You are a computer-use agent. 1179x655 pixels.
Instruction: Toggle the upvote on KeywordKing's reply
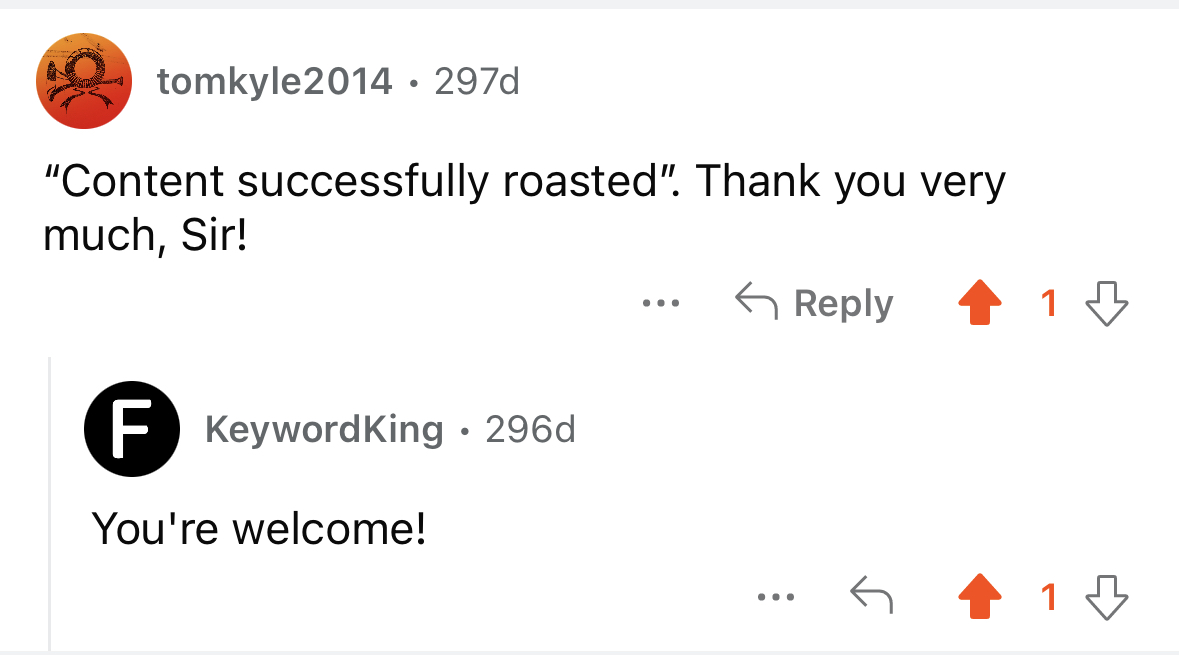point(980,596)
